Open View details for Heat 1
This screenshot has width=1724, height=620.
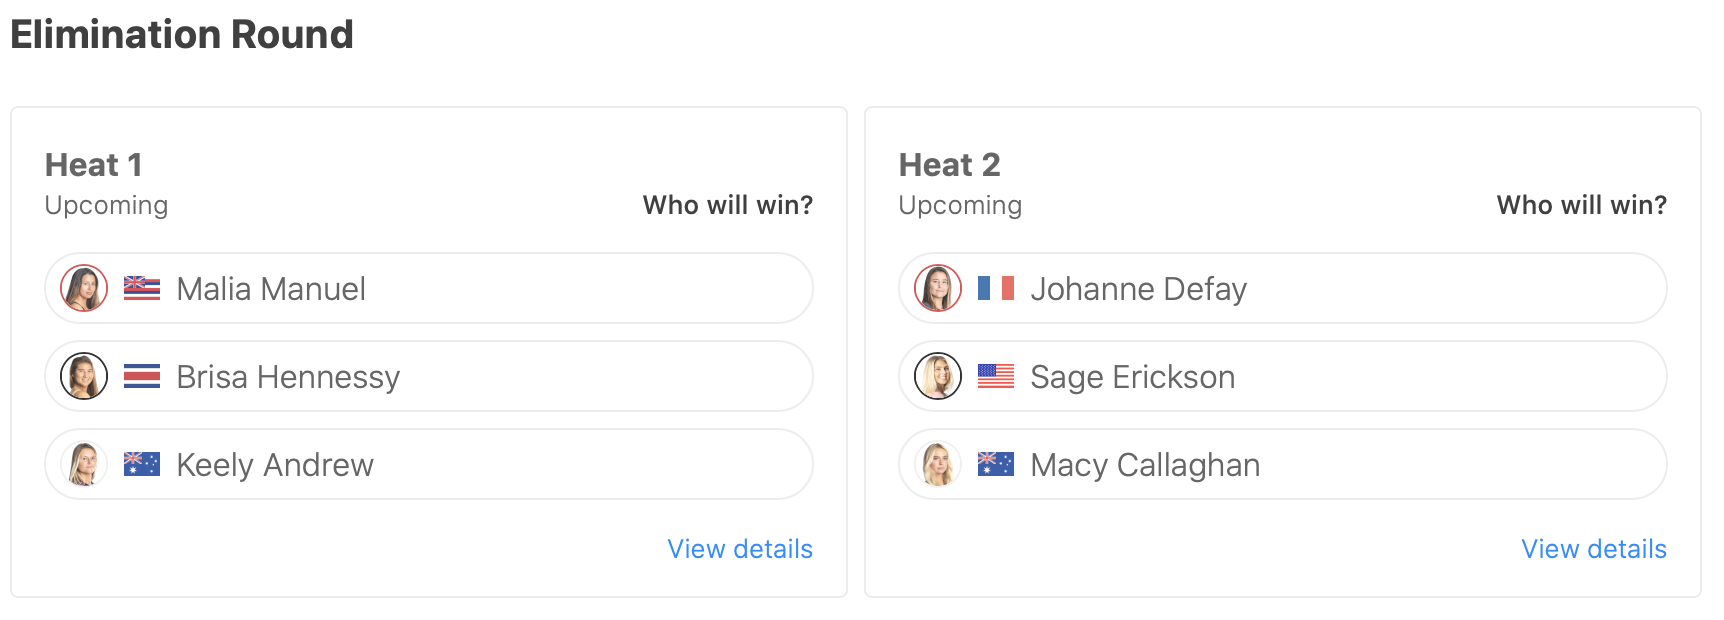click(740, 549)
